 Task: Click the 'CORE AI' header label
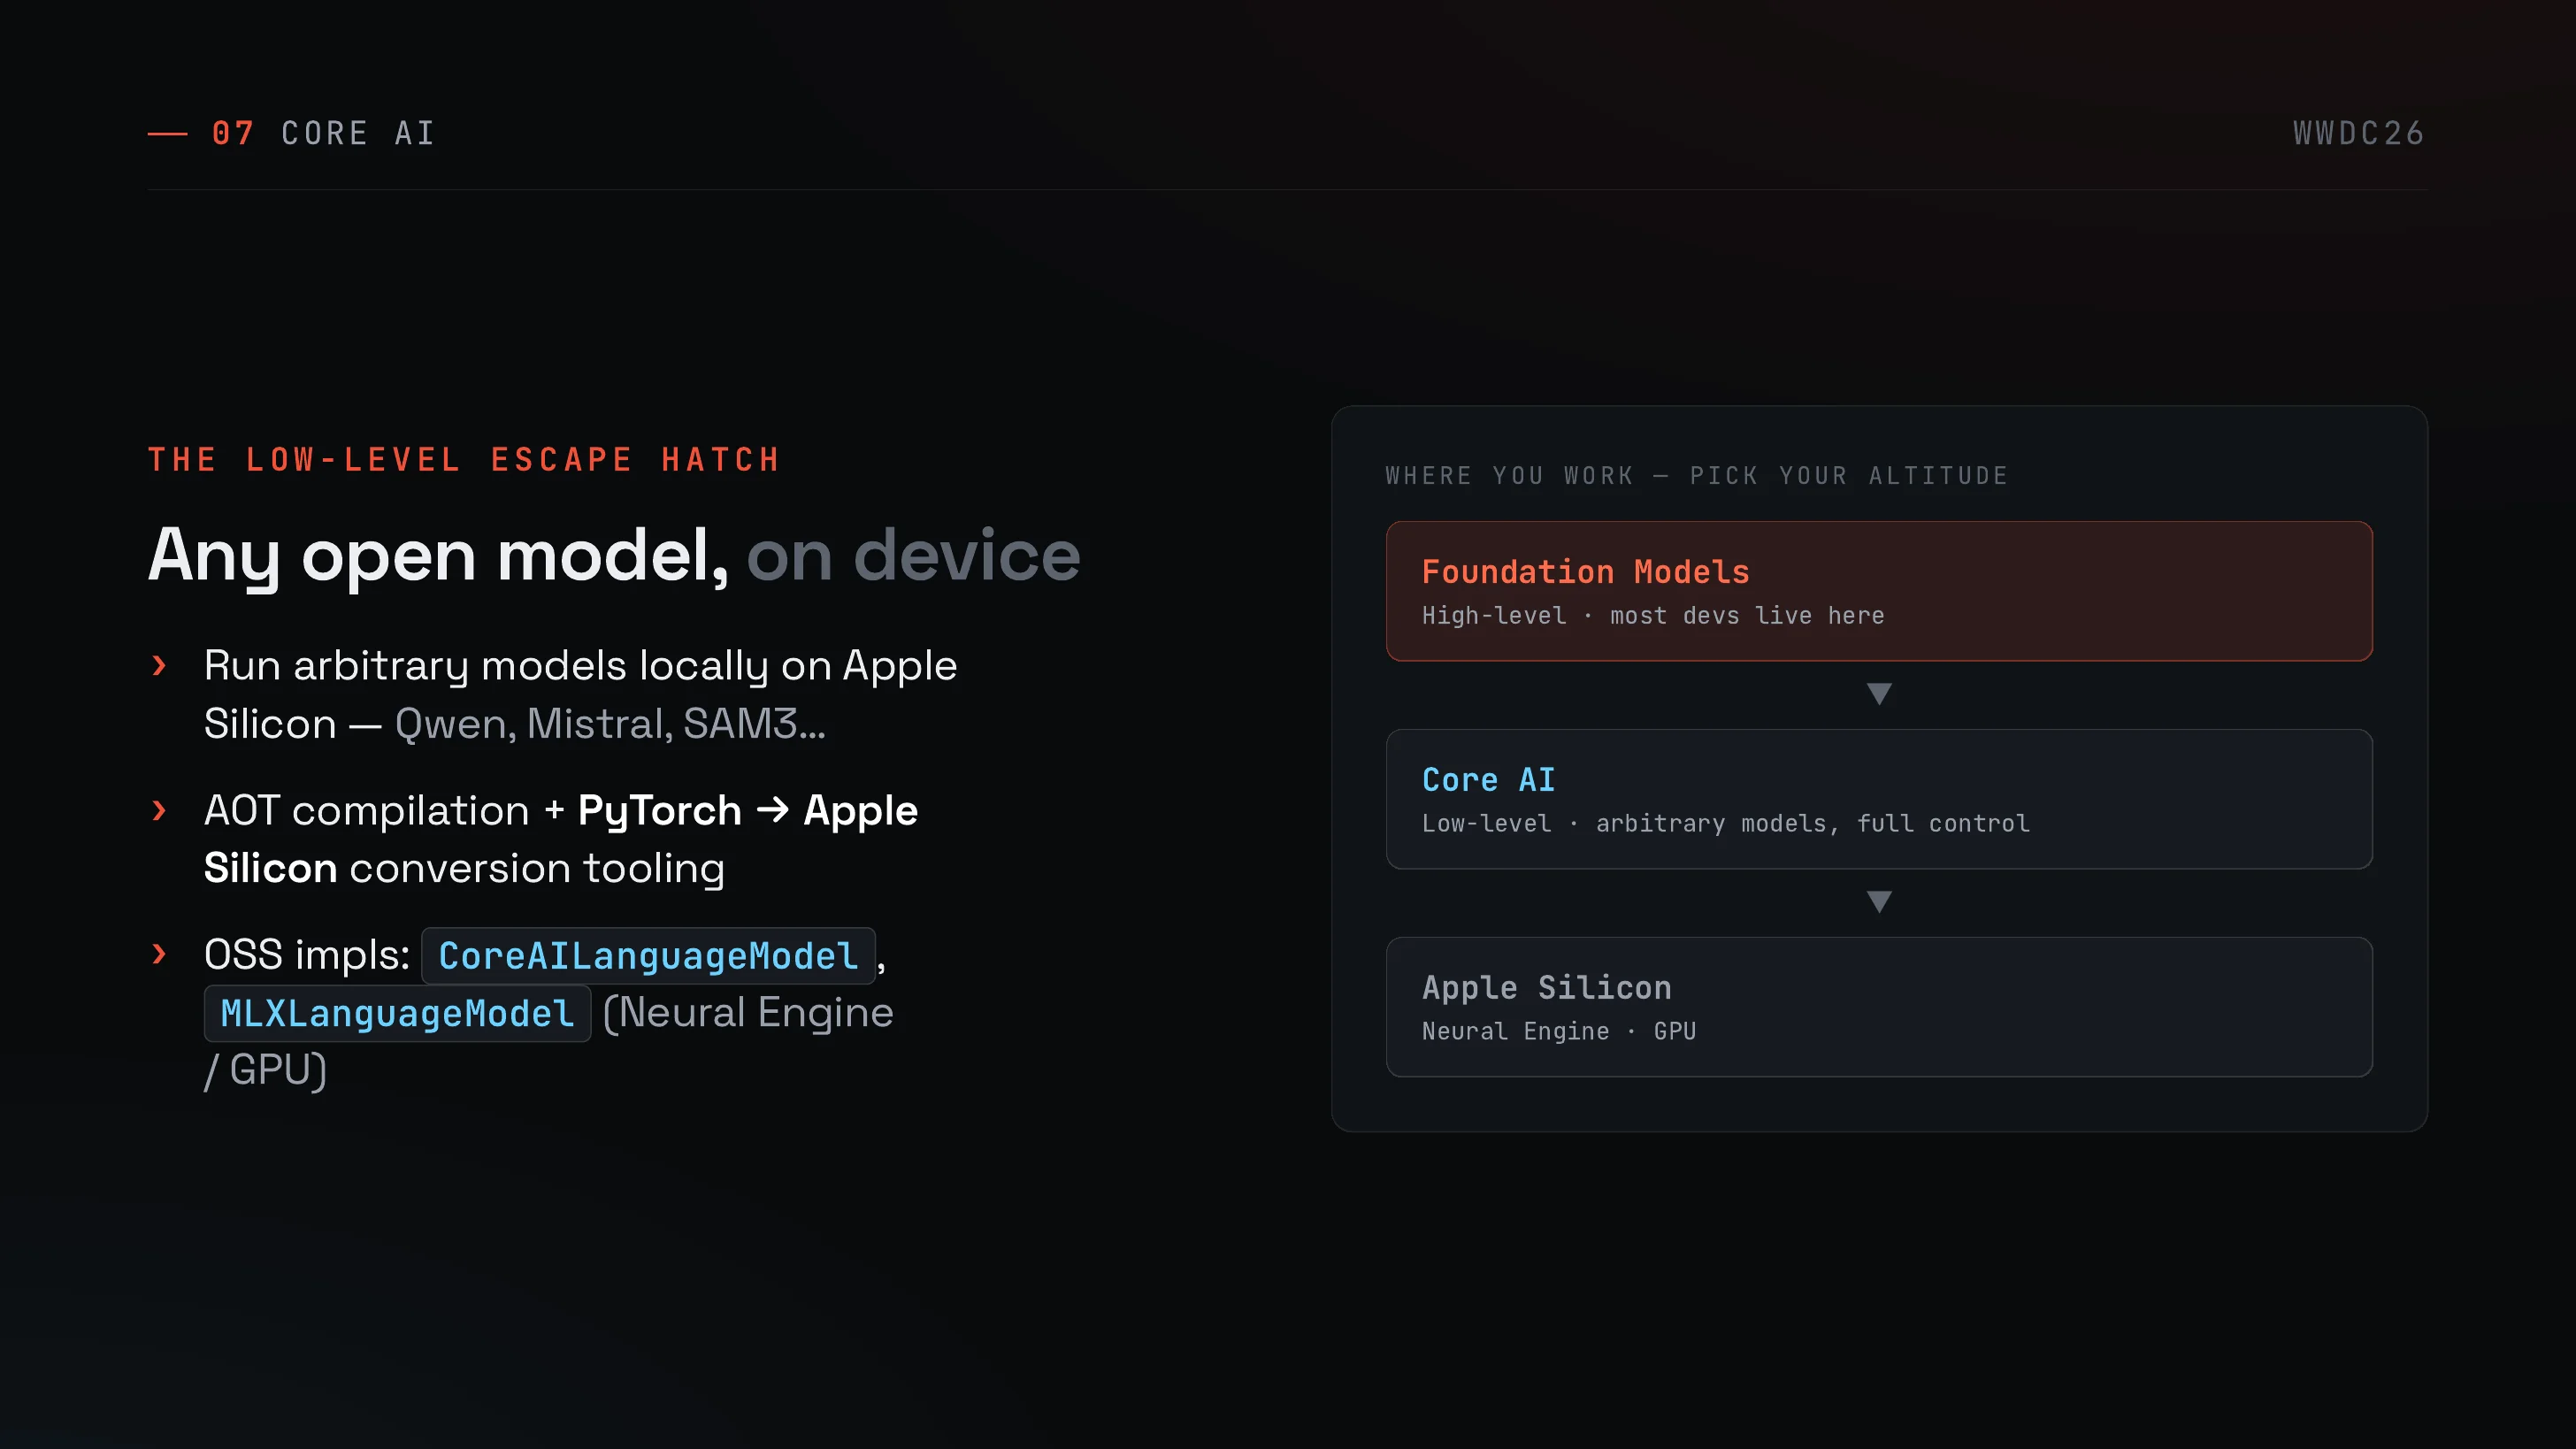point(359,133)
